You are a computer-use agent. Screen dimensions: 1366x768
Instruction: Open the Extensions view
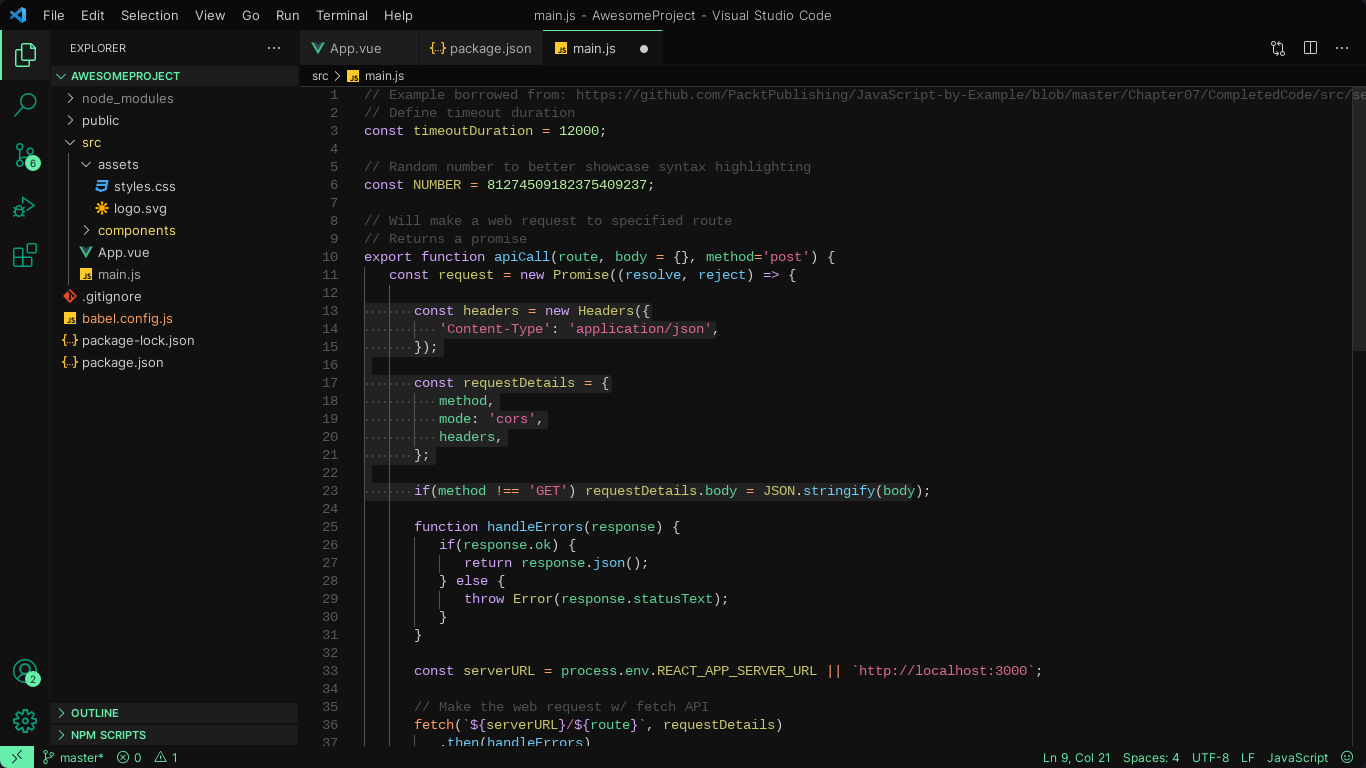[x=25, y=256]
